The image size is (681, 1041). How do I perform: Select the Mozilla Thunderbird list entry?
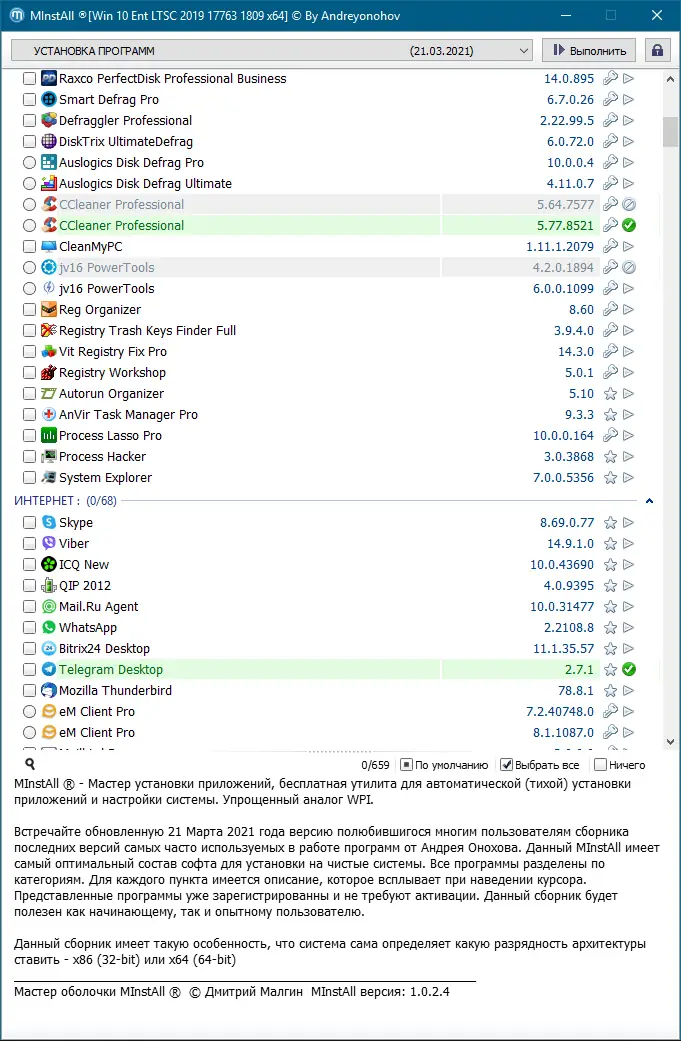(x=115, y=691)
